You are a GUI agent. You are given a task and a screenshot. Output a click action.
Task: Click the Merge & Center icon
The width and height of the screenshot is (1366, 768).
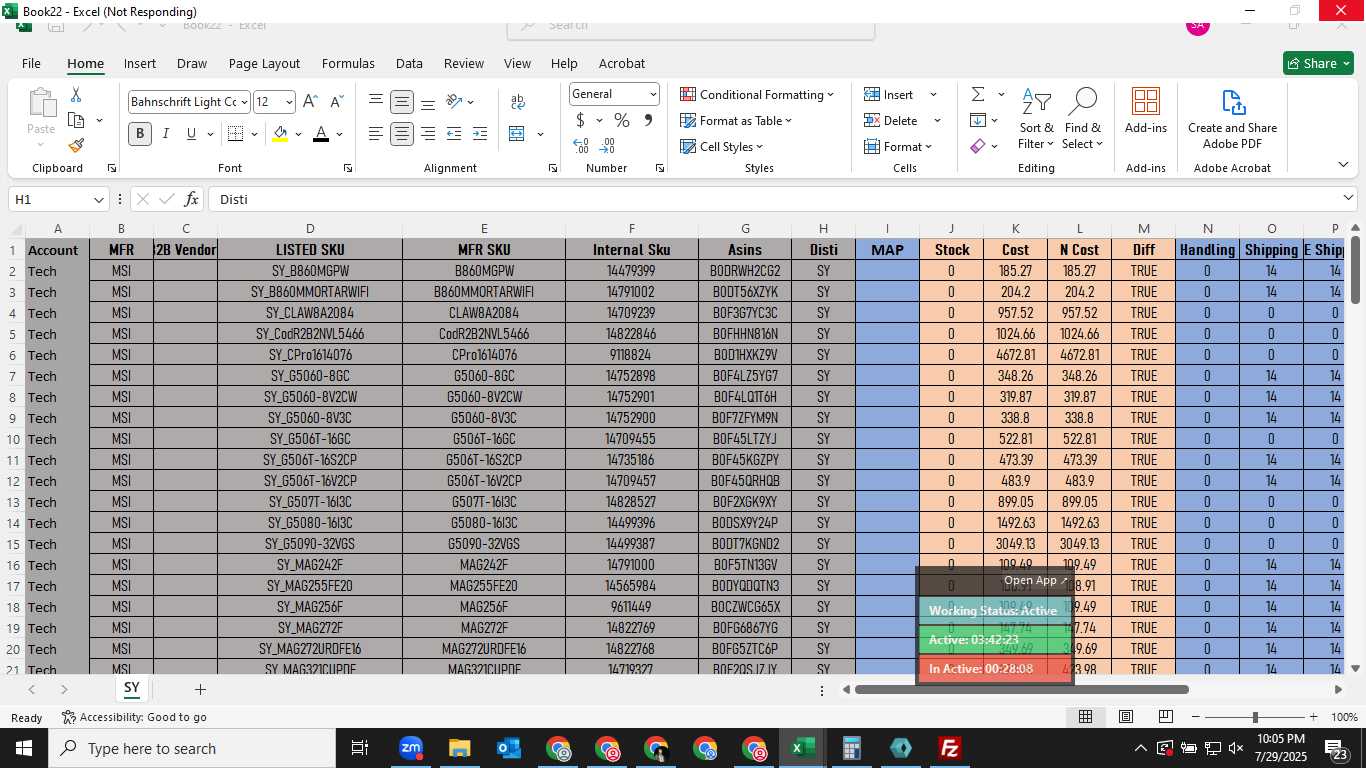(x=517, y=133)
